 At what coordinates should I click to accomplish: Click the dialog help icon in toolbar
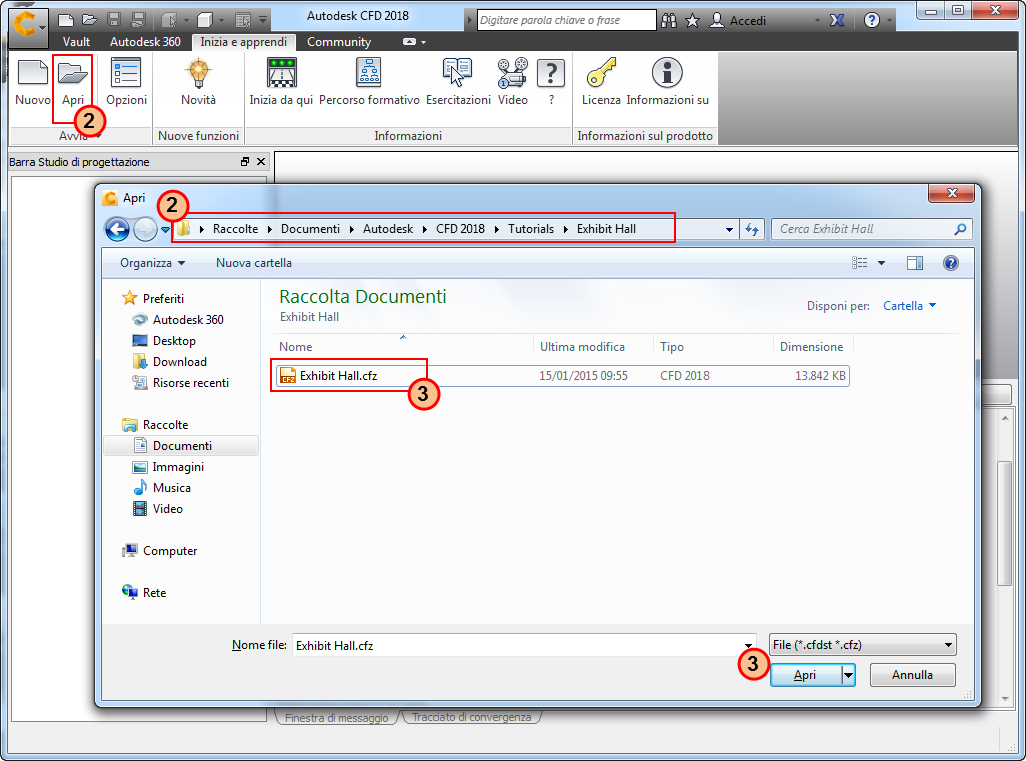click(951, 263)
